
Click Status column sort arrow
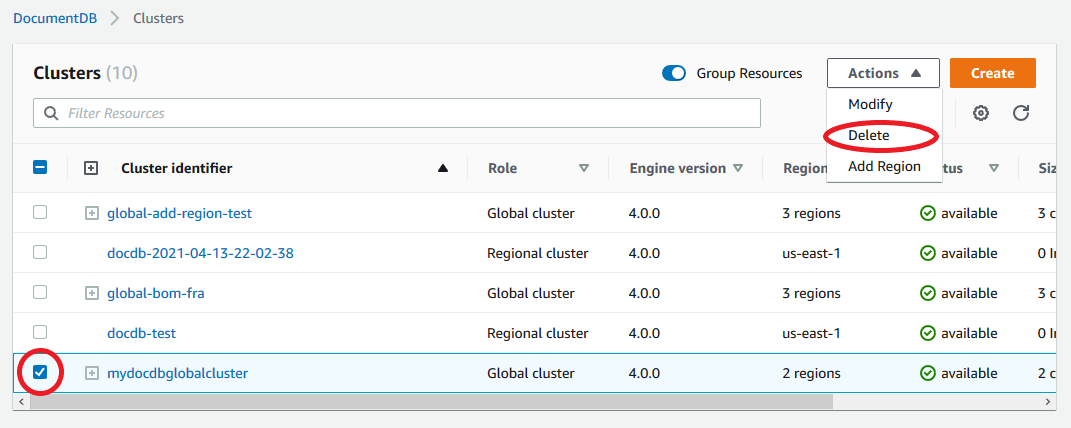click(x=994, y=169)
